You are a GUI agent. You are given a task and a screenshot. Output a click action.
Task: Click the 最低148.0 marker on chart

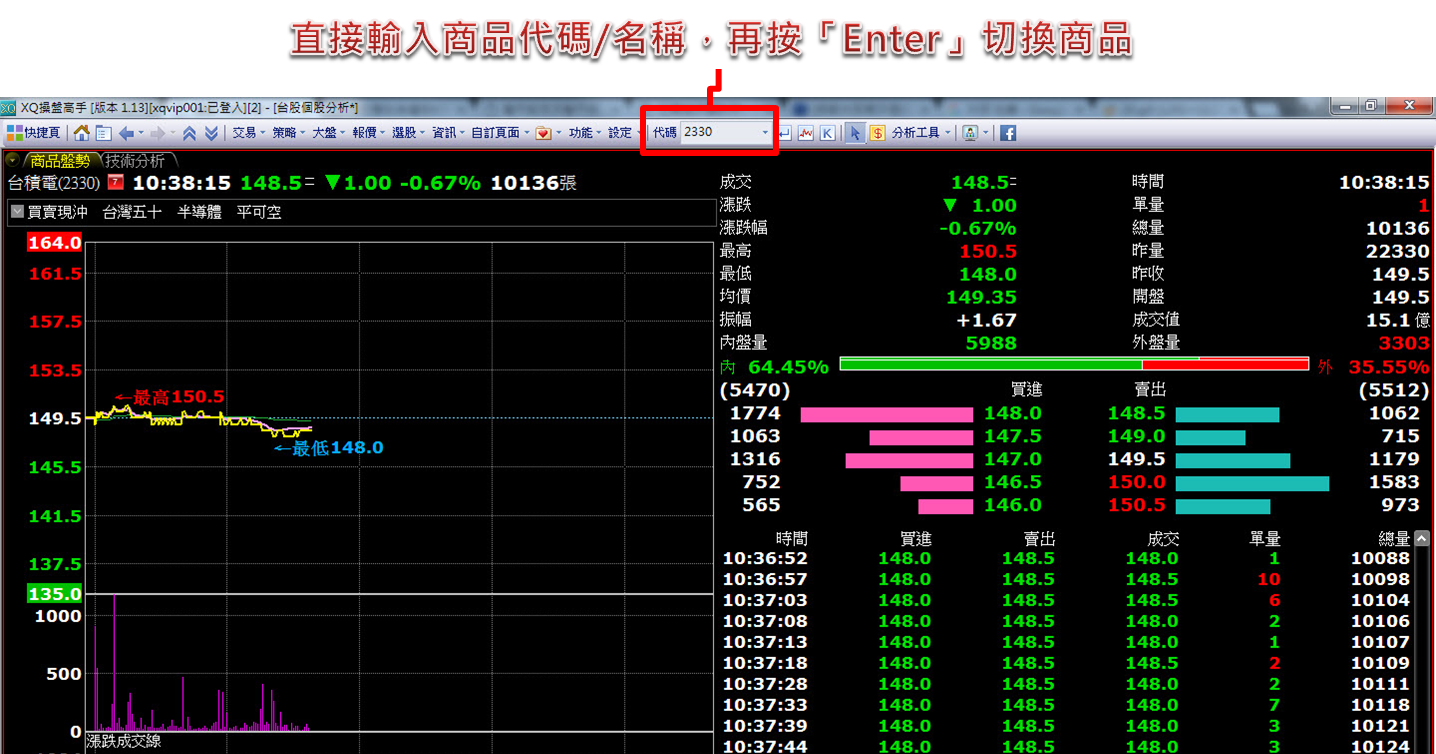pos(328,448)
